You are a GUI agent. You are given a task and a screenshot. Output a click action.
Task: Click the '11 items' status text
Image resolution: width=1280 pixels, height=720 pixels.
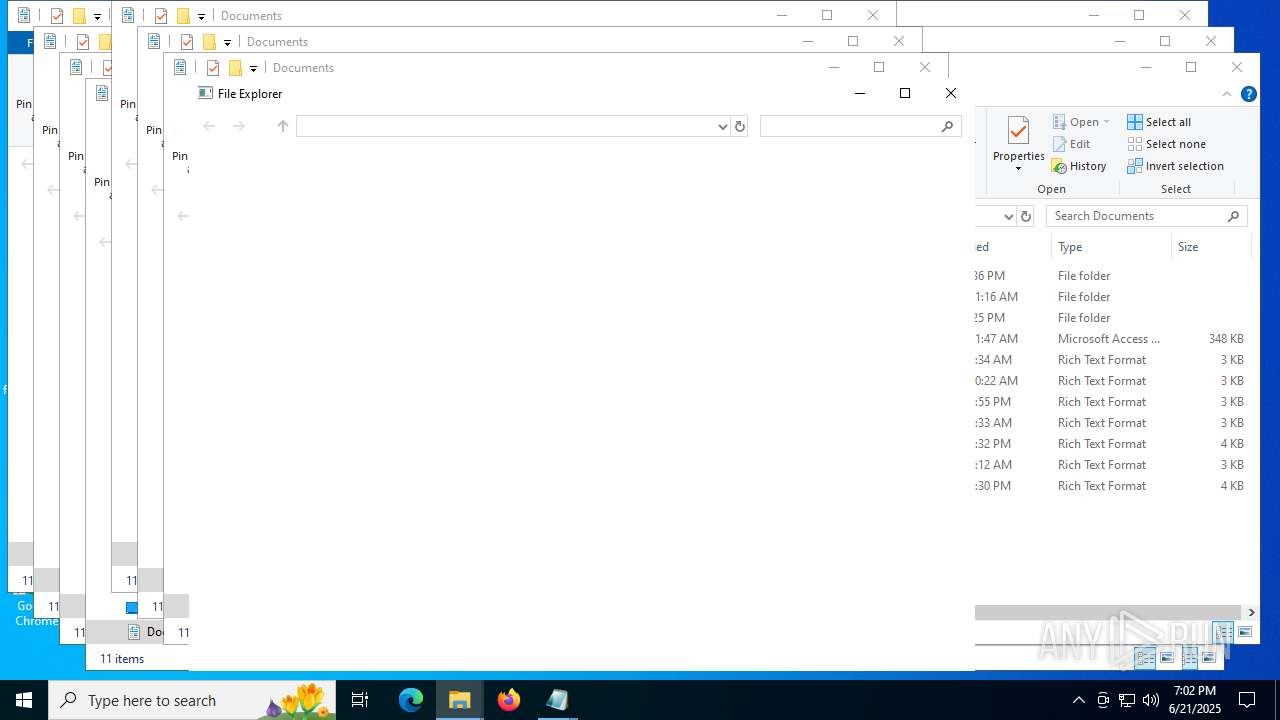(122, 659)
